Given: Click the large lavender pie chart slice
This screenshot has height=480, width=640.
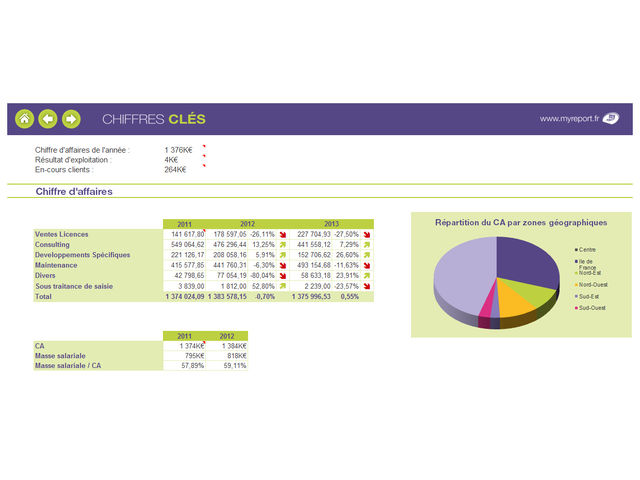Looking at the screenshot, I should [463, 276].
